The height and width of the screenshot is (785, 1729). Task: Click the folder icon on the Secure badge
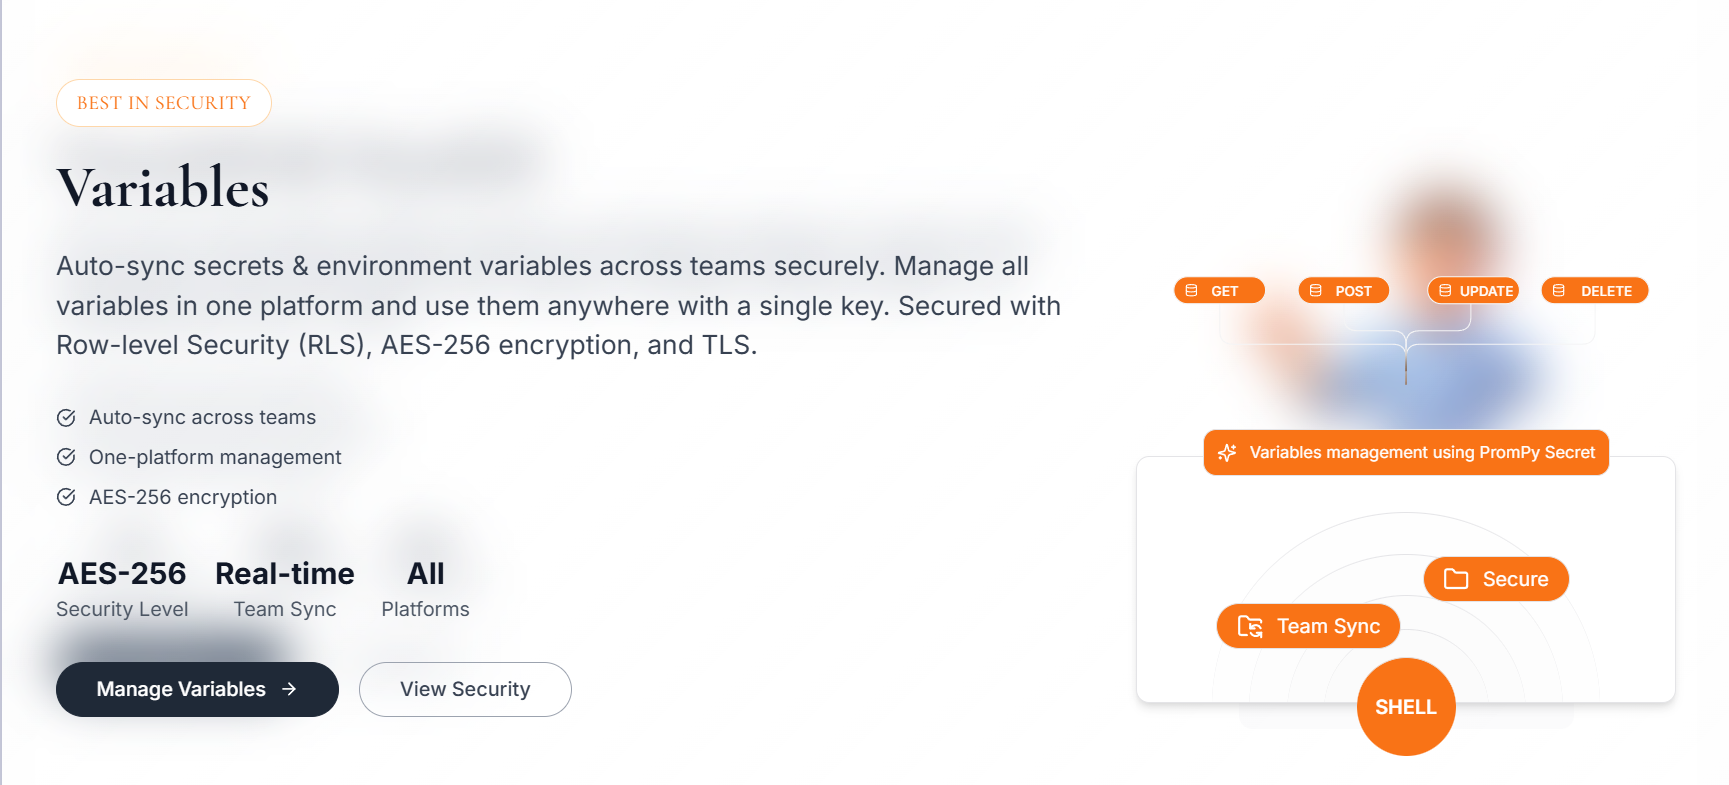click(1456, 578)
